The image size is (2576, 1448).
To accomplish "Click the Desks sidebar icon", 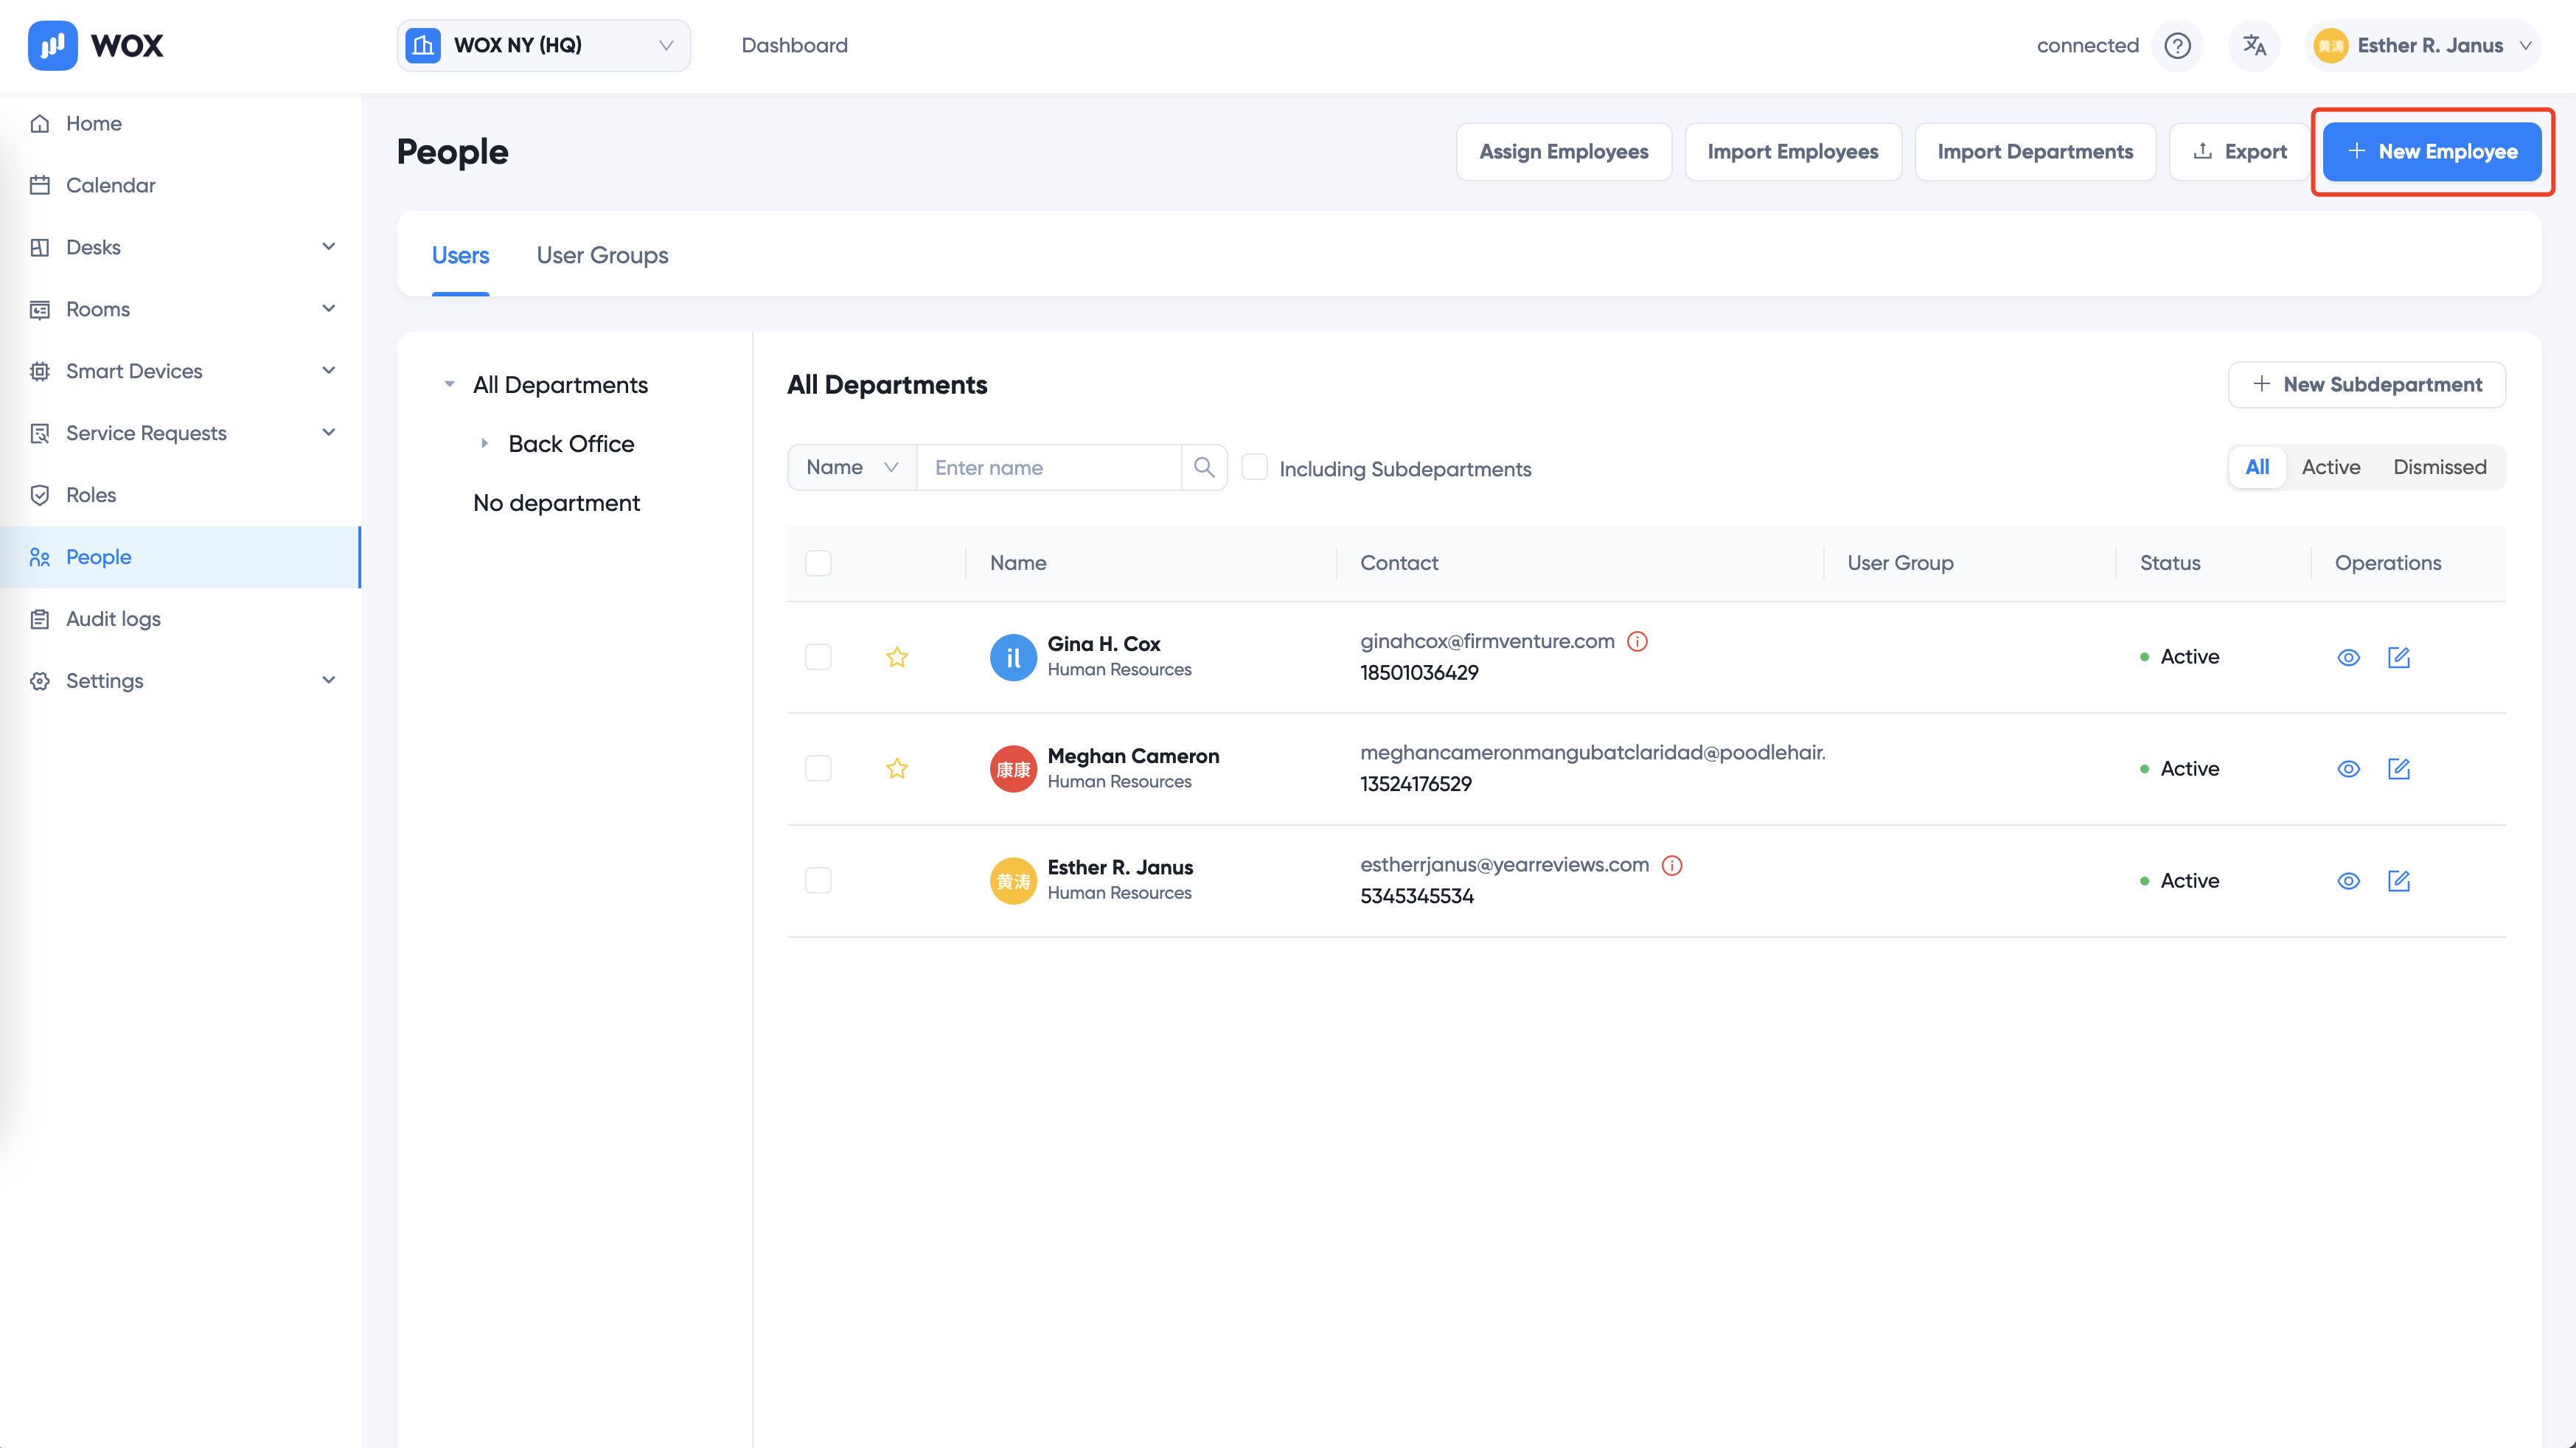I will tap(40, 247).
